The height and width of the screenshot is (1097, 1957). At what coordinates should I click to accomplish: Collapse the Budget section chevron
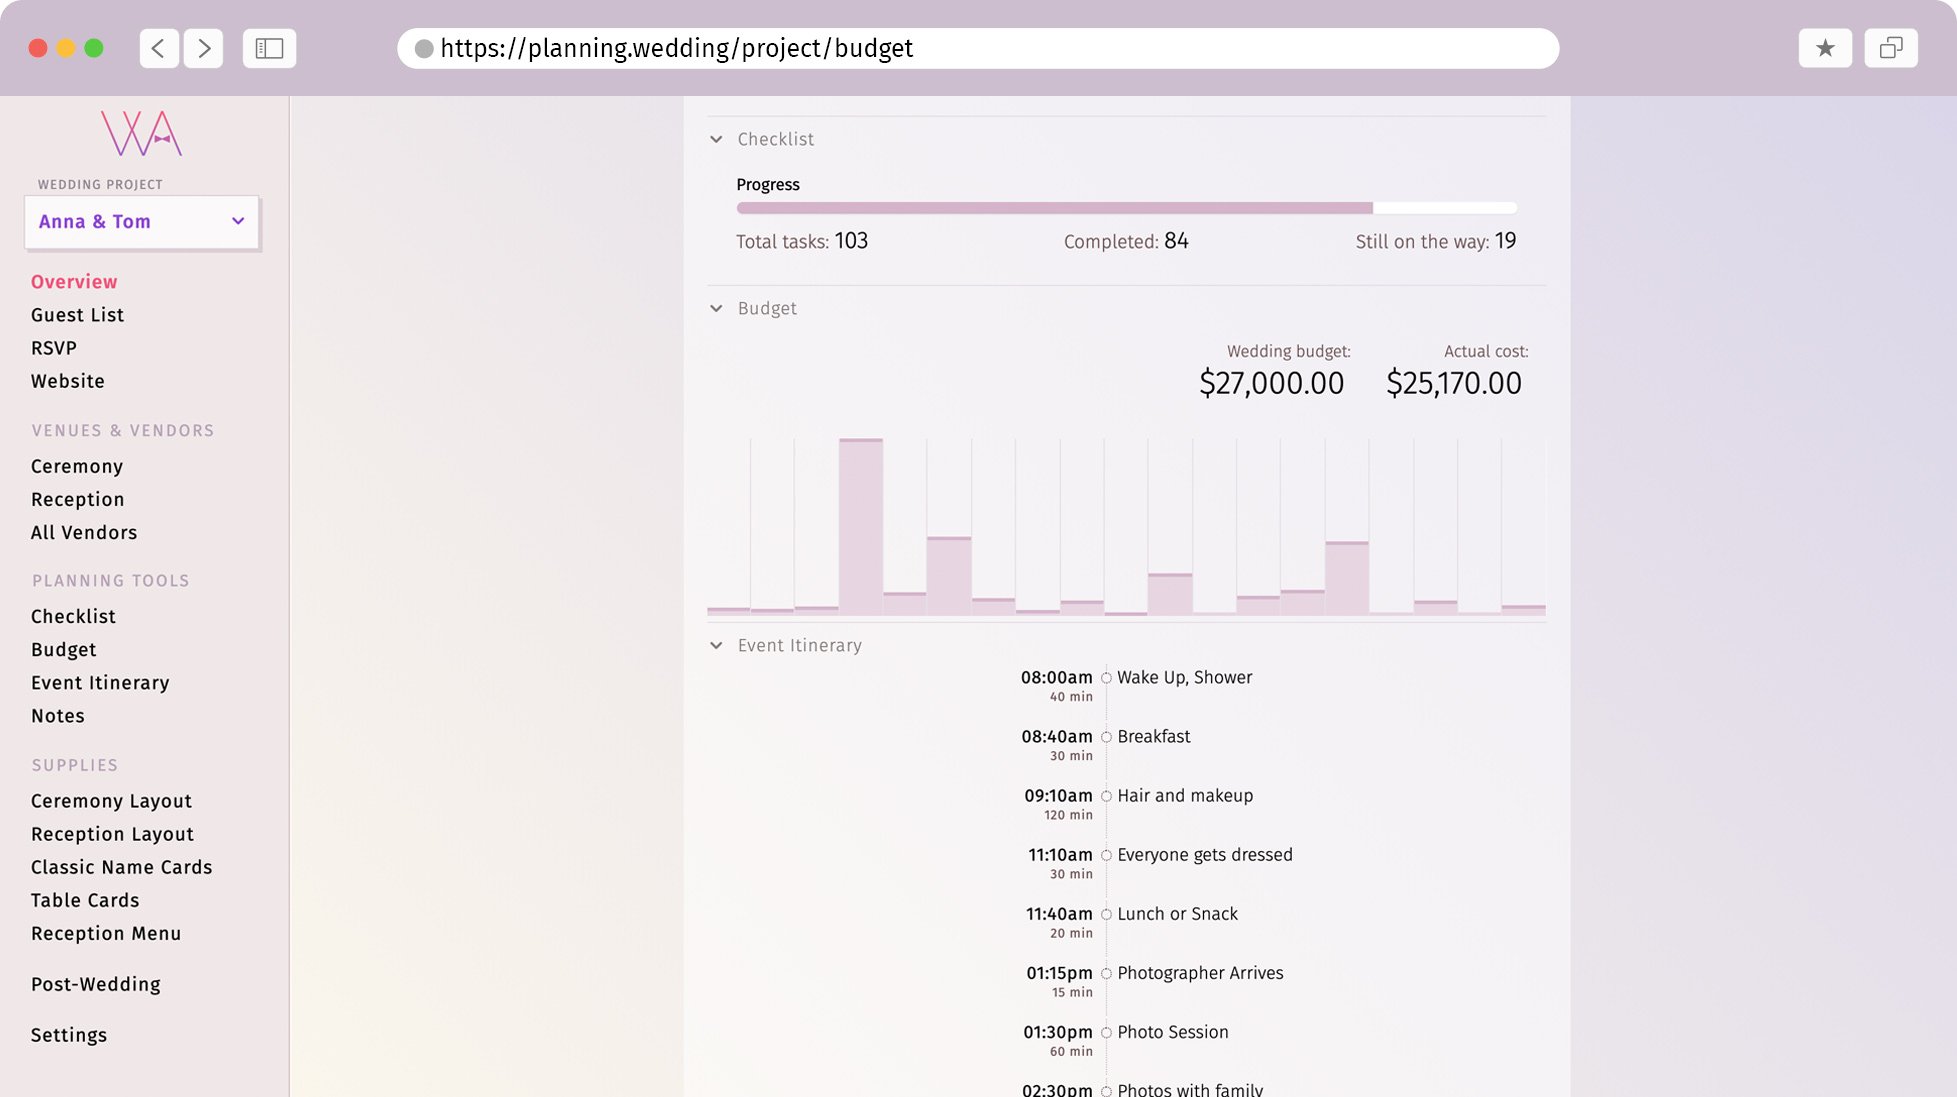point(716,308)
